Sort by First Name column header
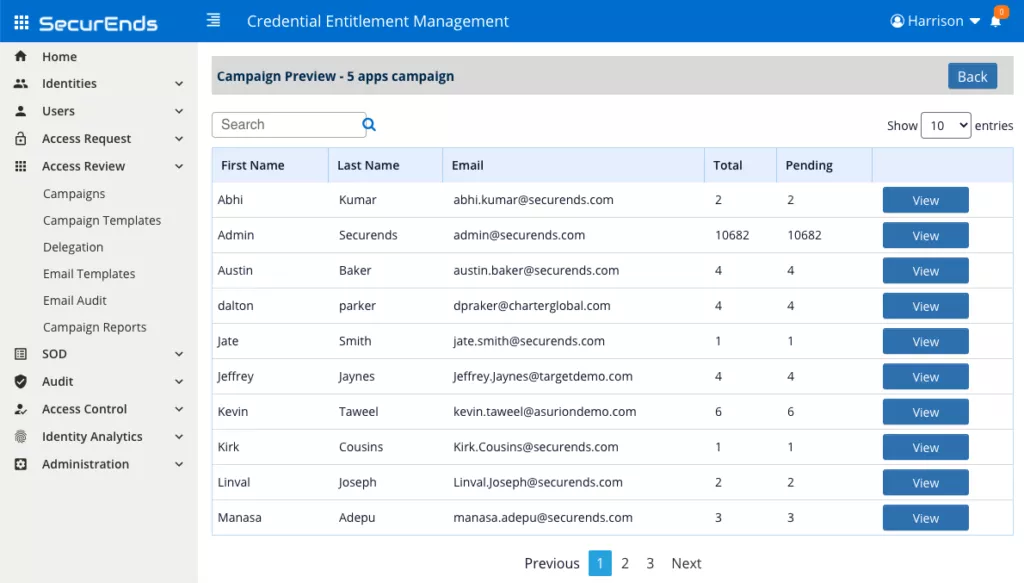Viewport: 1024px width, 583px height. pos(270,165)
